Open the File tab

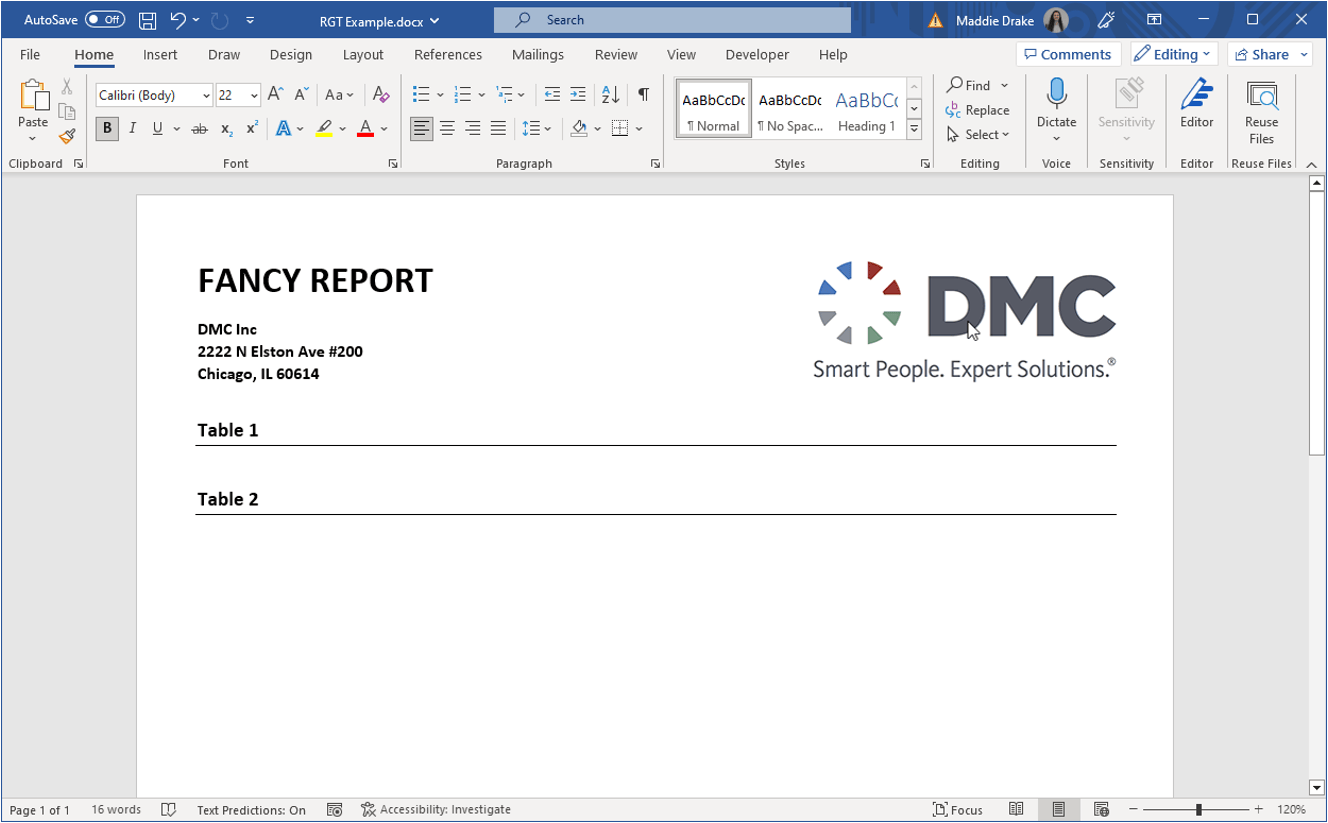pos(30,55)
